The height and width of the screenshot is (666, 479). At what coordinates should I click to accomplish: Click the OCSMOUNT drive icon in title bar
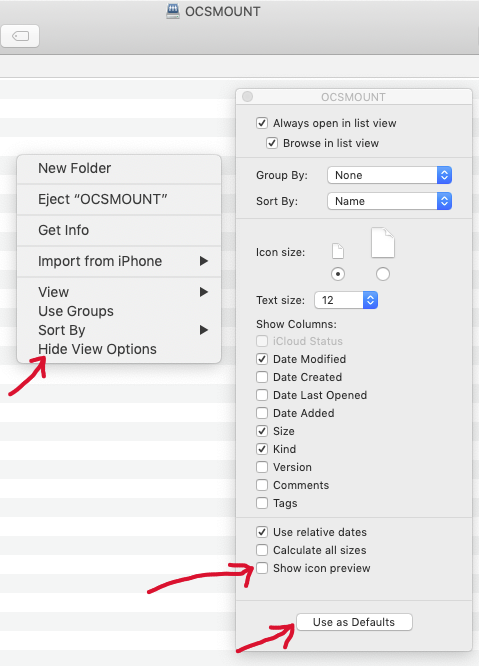(x=173, y=11)
